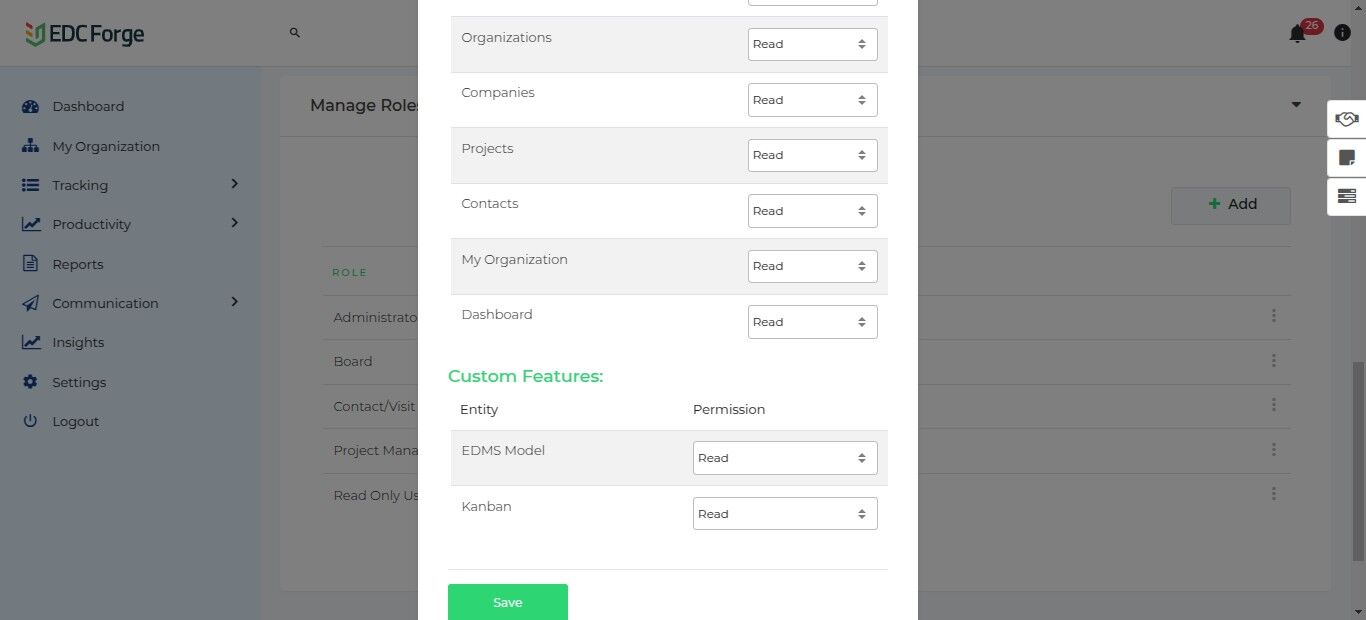Viewport: 1366px width, 620px height.
Task: Open the info icon in header
Action: click(1342, 34)
